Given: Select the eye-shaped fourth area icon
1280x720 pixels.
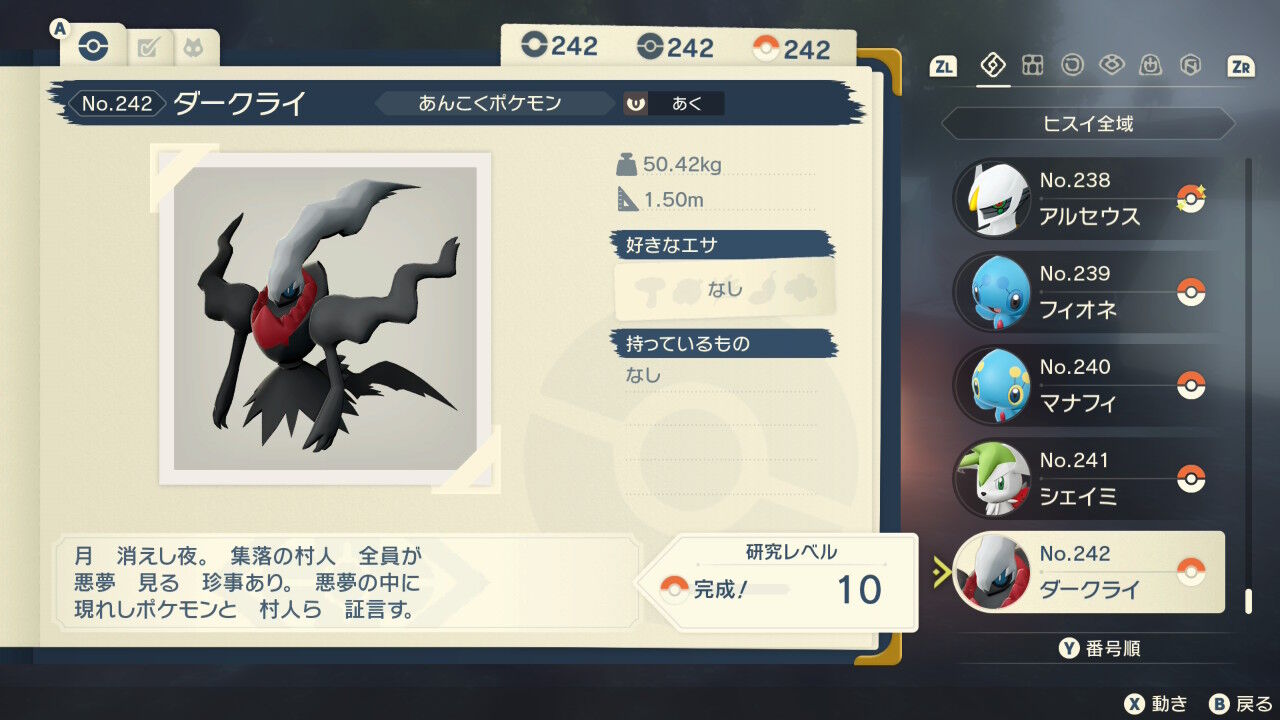Looking at the screenshot, I should click(1111, 66).
